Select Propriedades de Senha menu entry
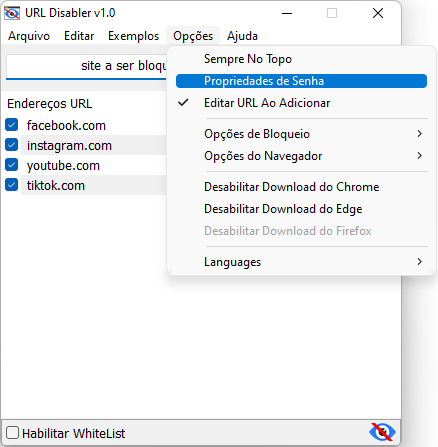Image resolution: width=438 pixels, height=447 pixels. 301,81
